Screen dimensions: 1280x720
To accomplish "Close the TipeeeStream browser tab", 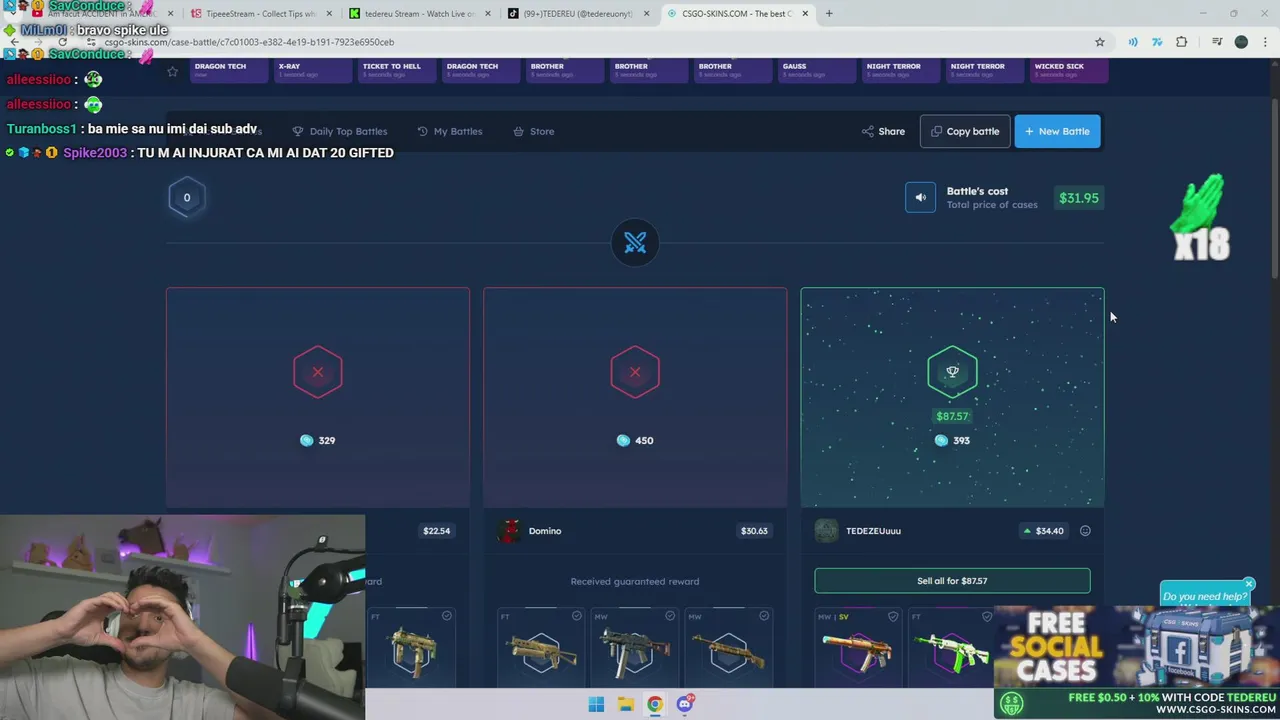I will point(329,13).
